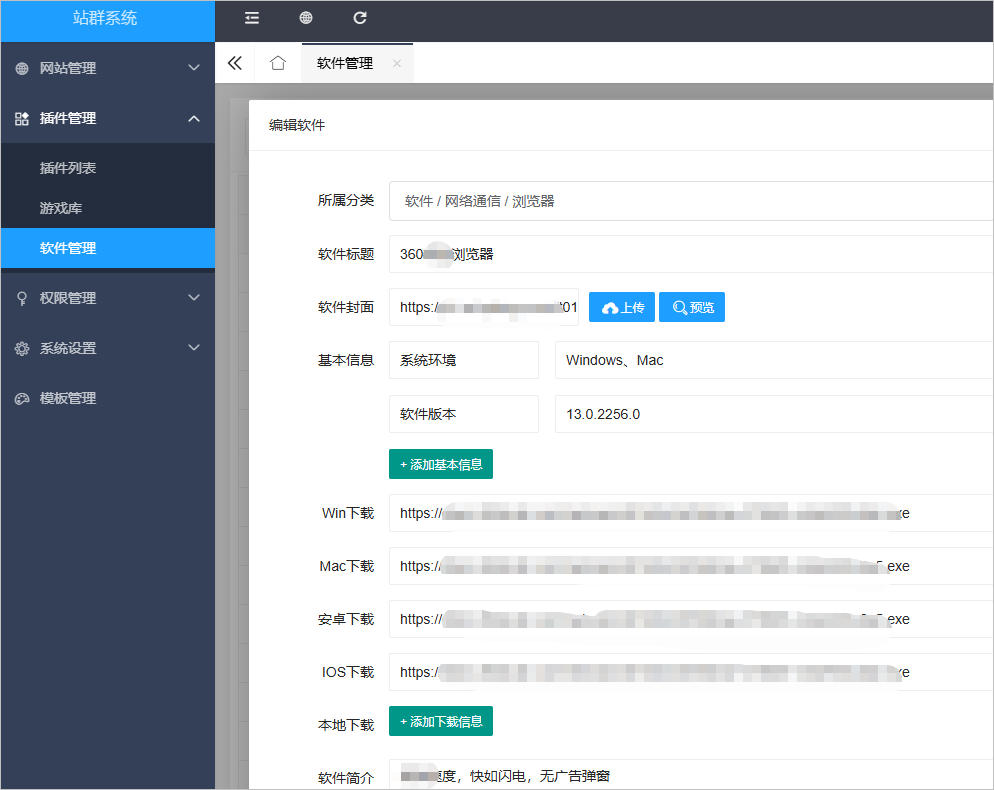Open 插件列表 in the sidebar

click(x=108, y=168)
